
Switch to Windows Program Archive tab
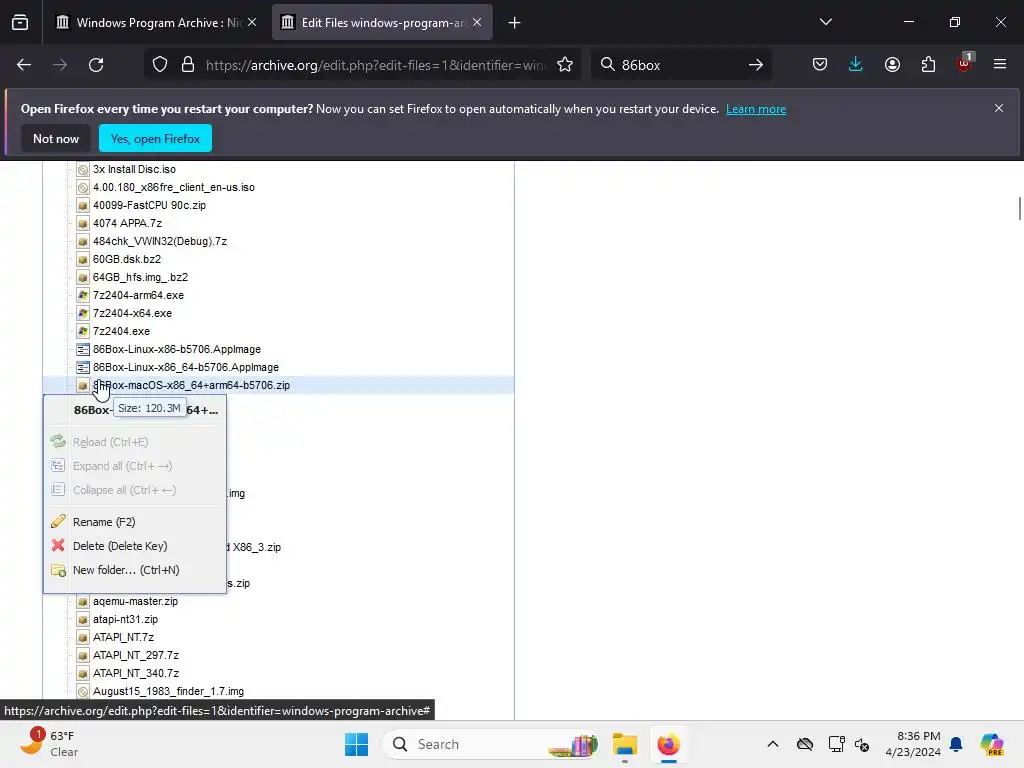click(157, 23)
